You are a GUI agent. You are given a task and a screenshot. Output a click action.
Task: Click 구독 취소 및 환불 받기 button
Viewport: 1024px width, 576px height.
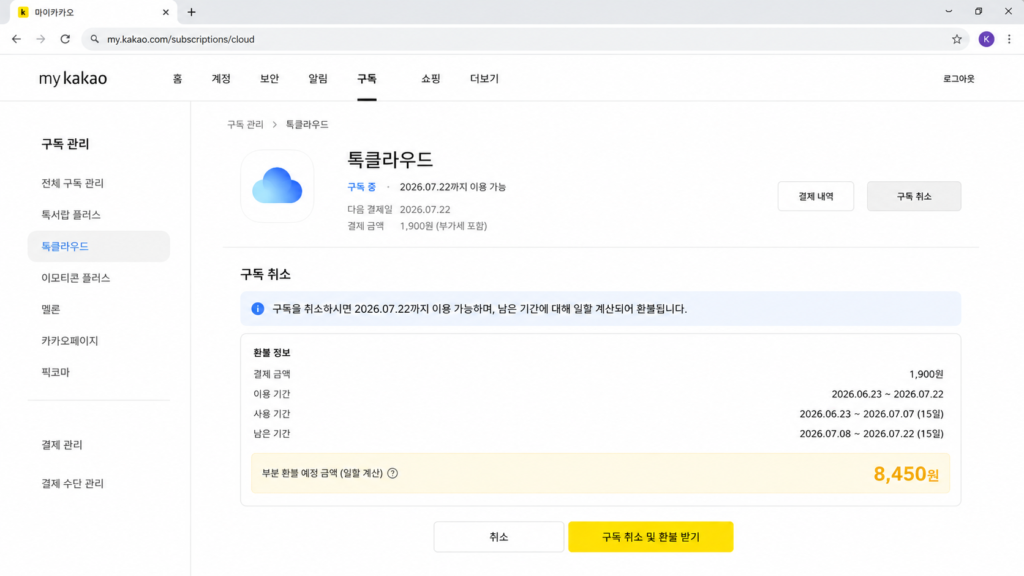[650, 537]
